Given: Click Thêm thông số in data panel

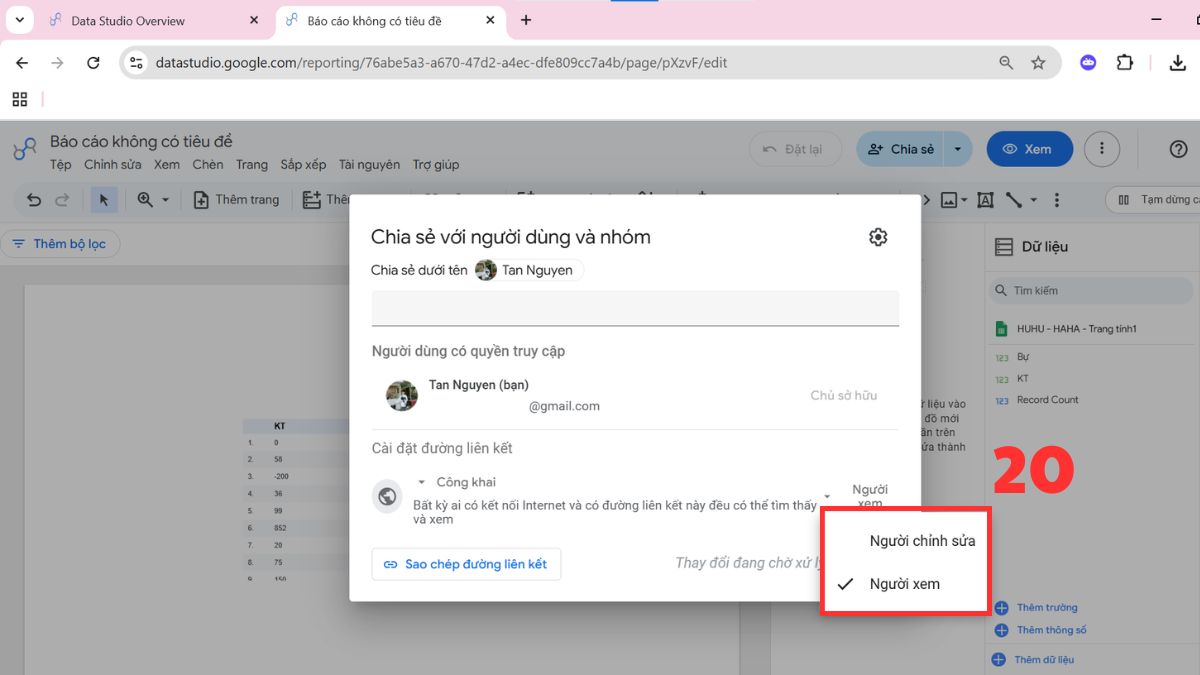Looking at the screenshot, I should point(1040,630).
